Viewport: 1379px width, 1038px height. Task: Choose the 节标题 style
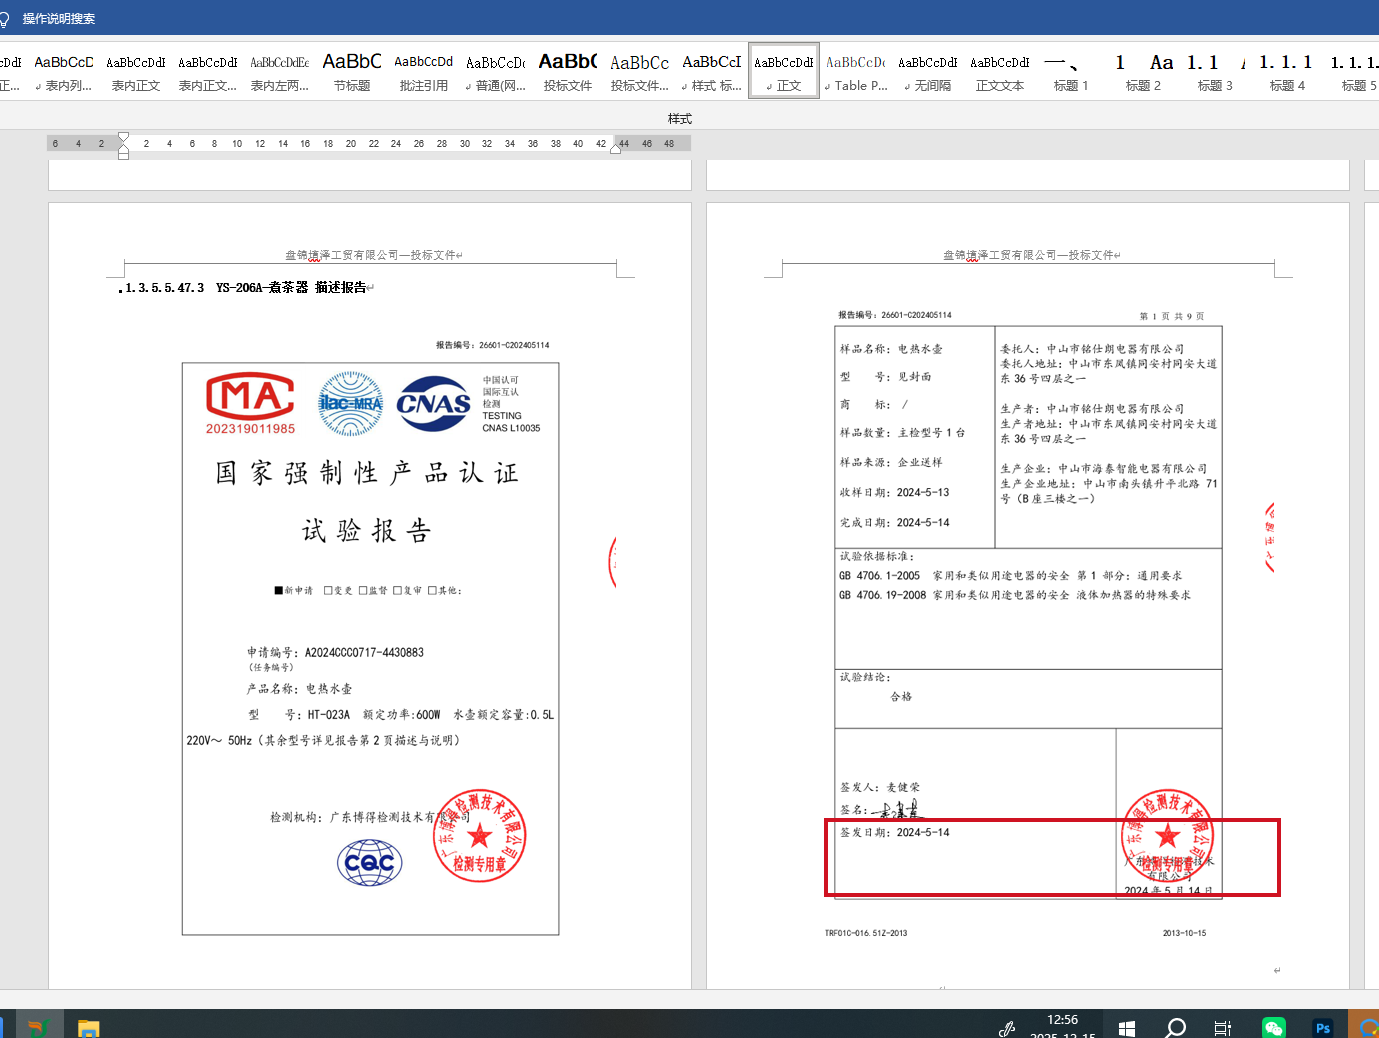(352, 72)
